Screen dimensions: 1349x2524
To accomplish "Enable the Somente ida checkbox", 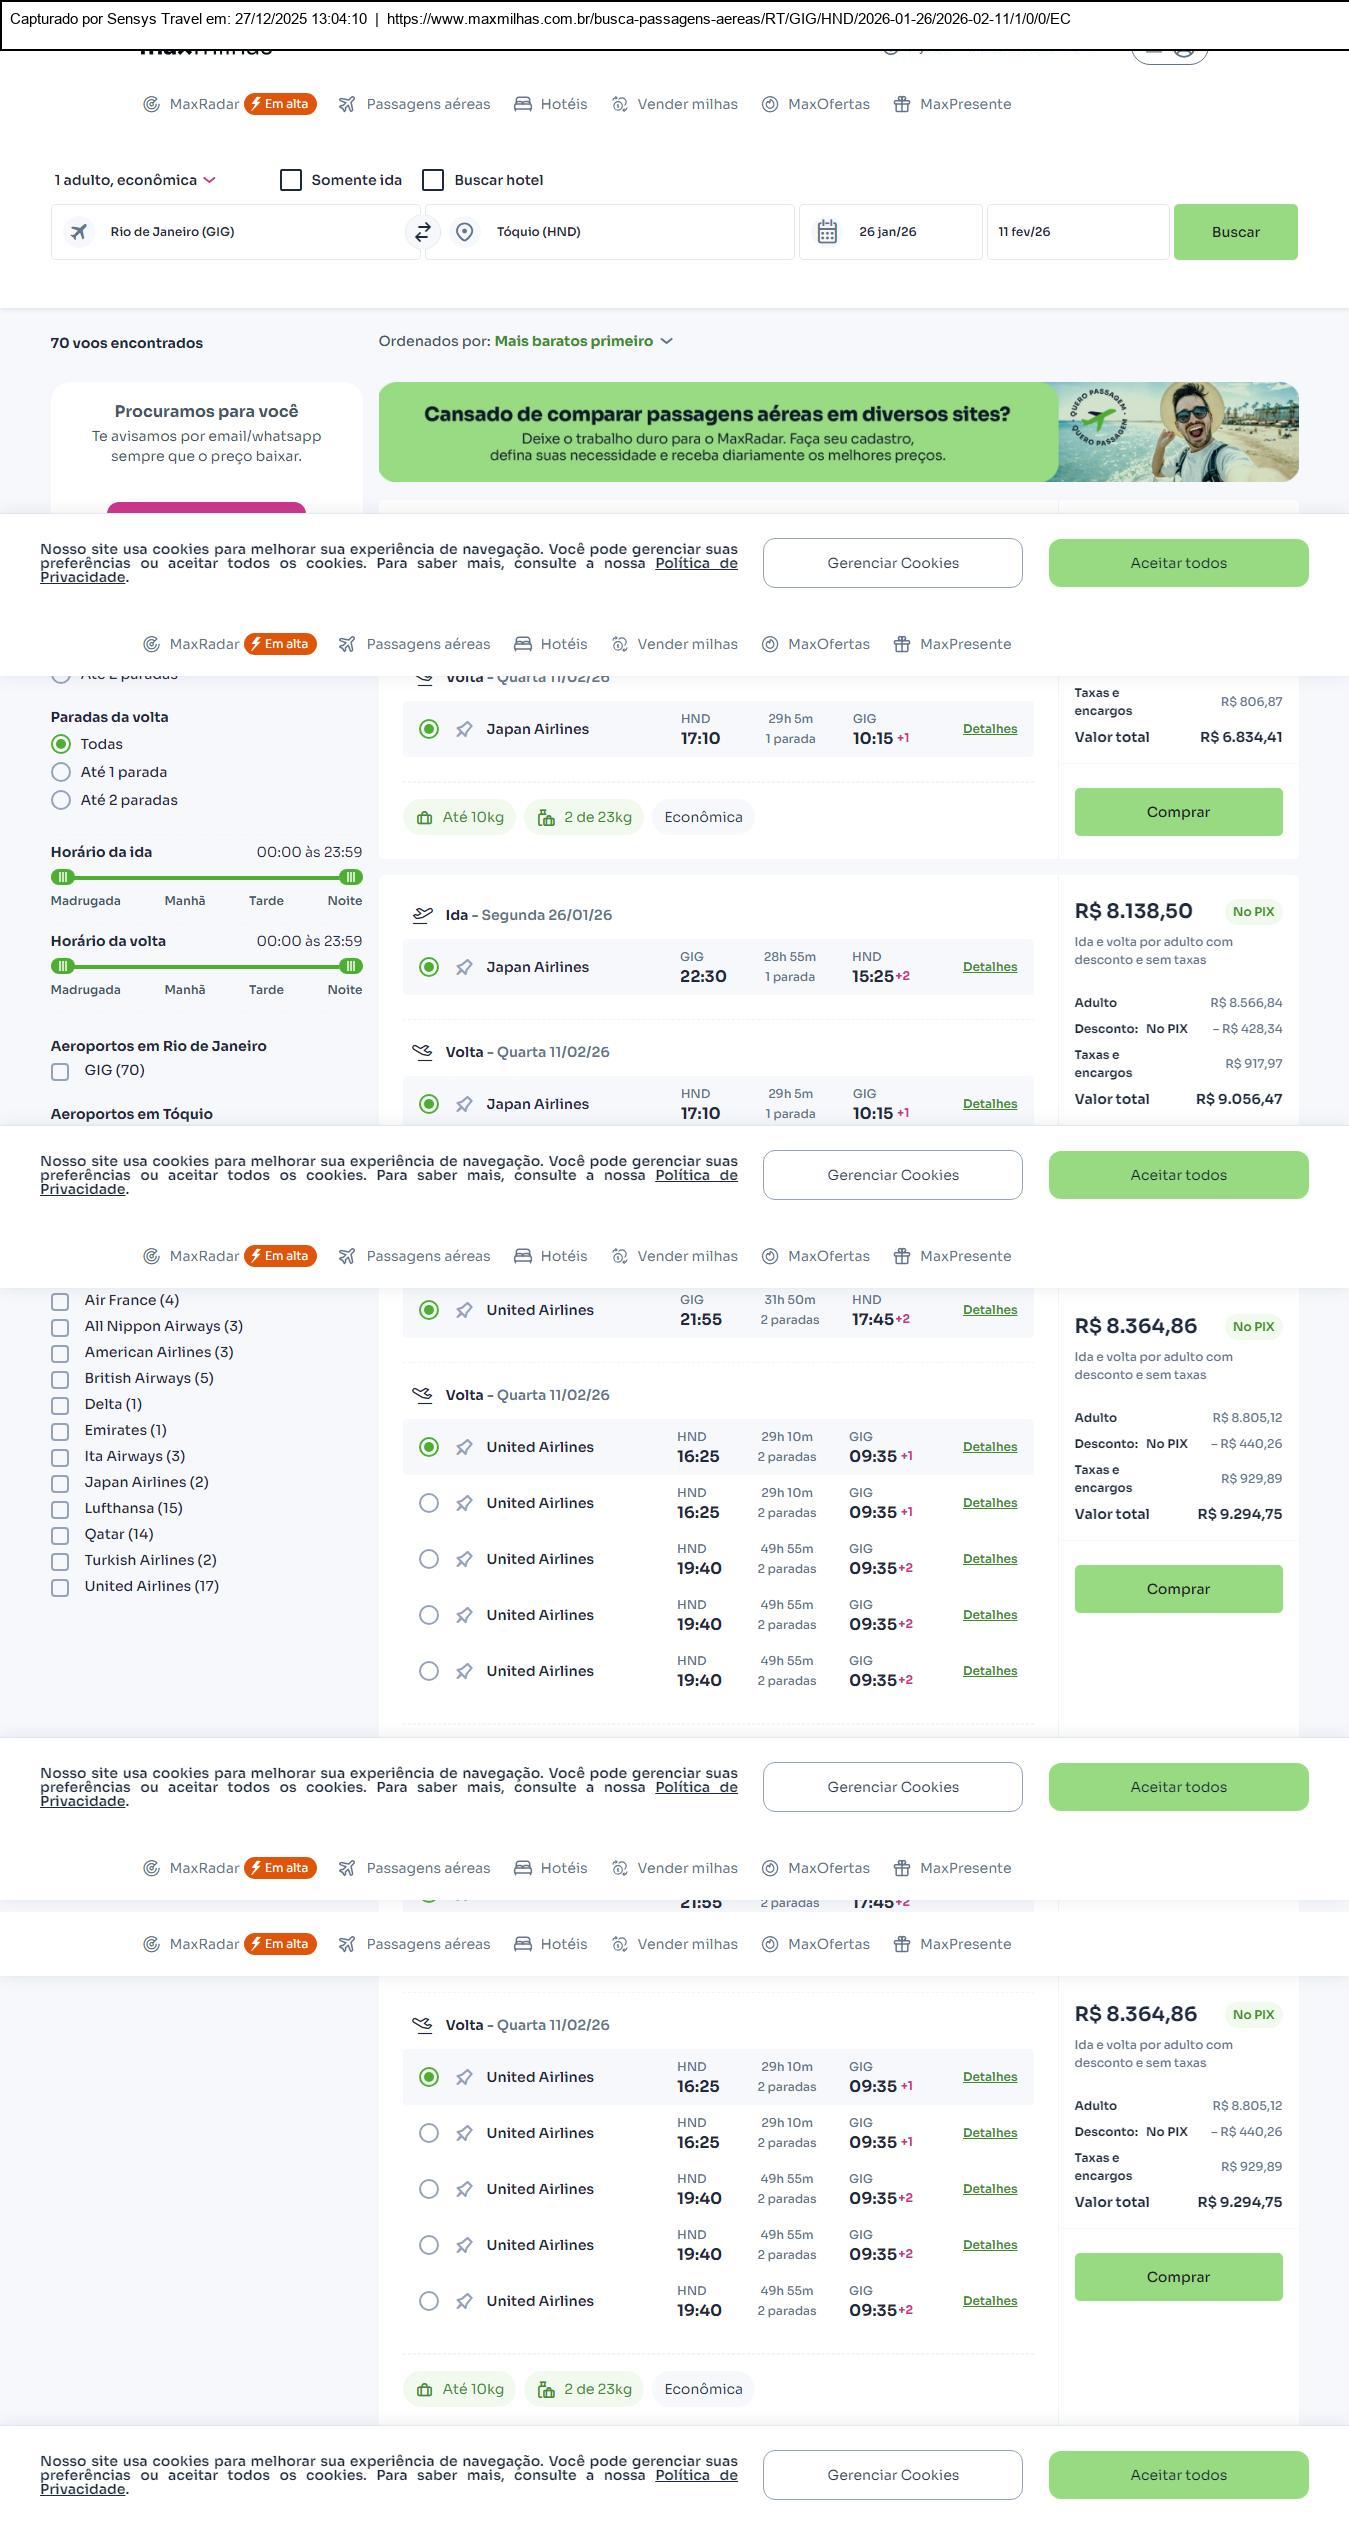I will point(291,180).
